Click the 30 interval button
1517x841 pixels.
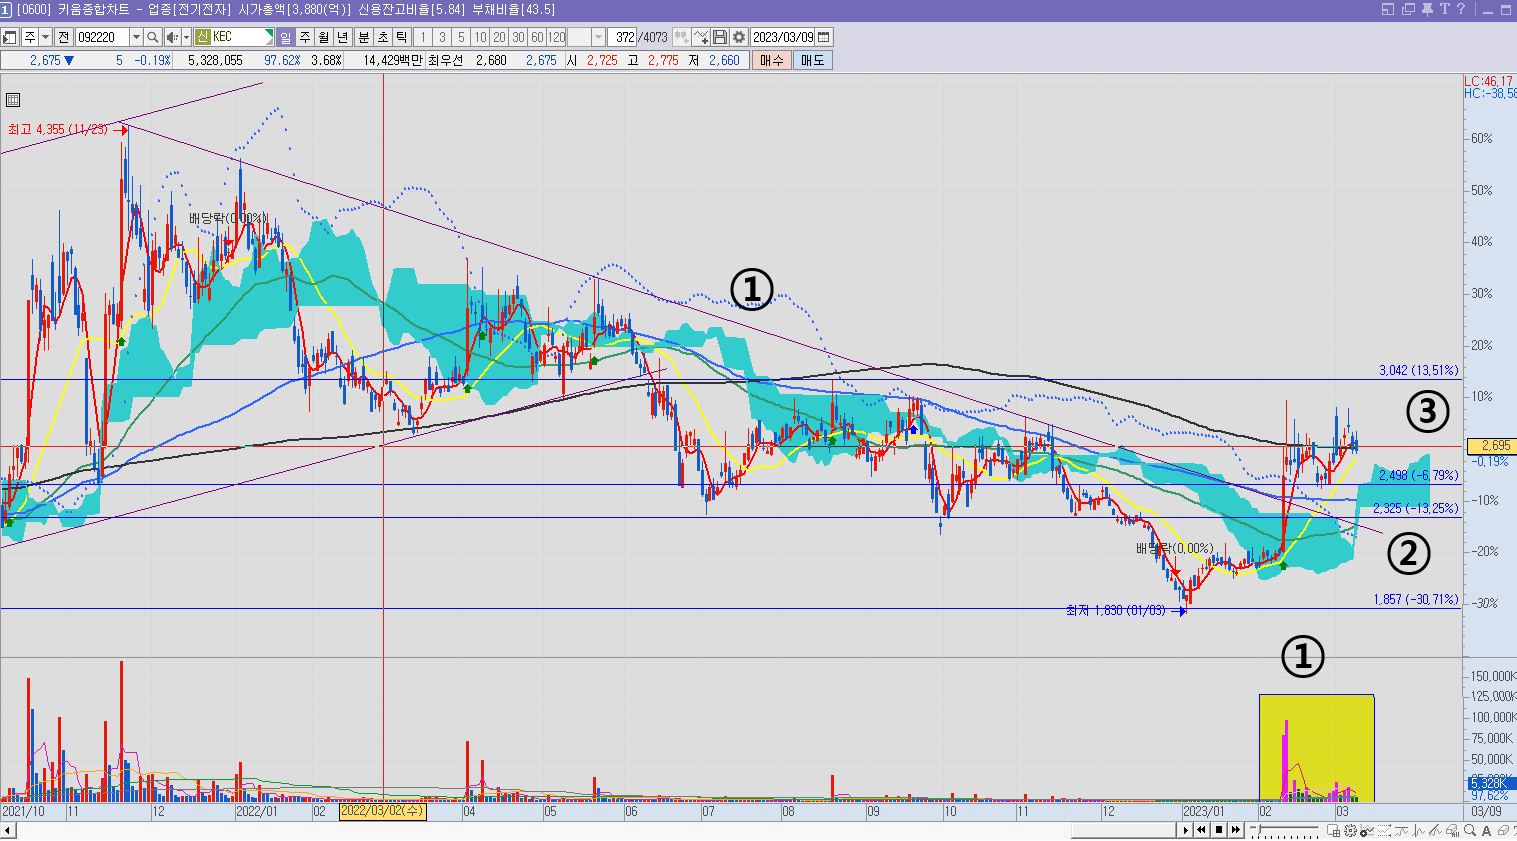tap(518, 37)
